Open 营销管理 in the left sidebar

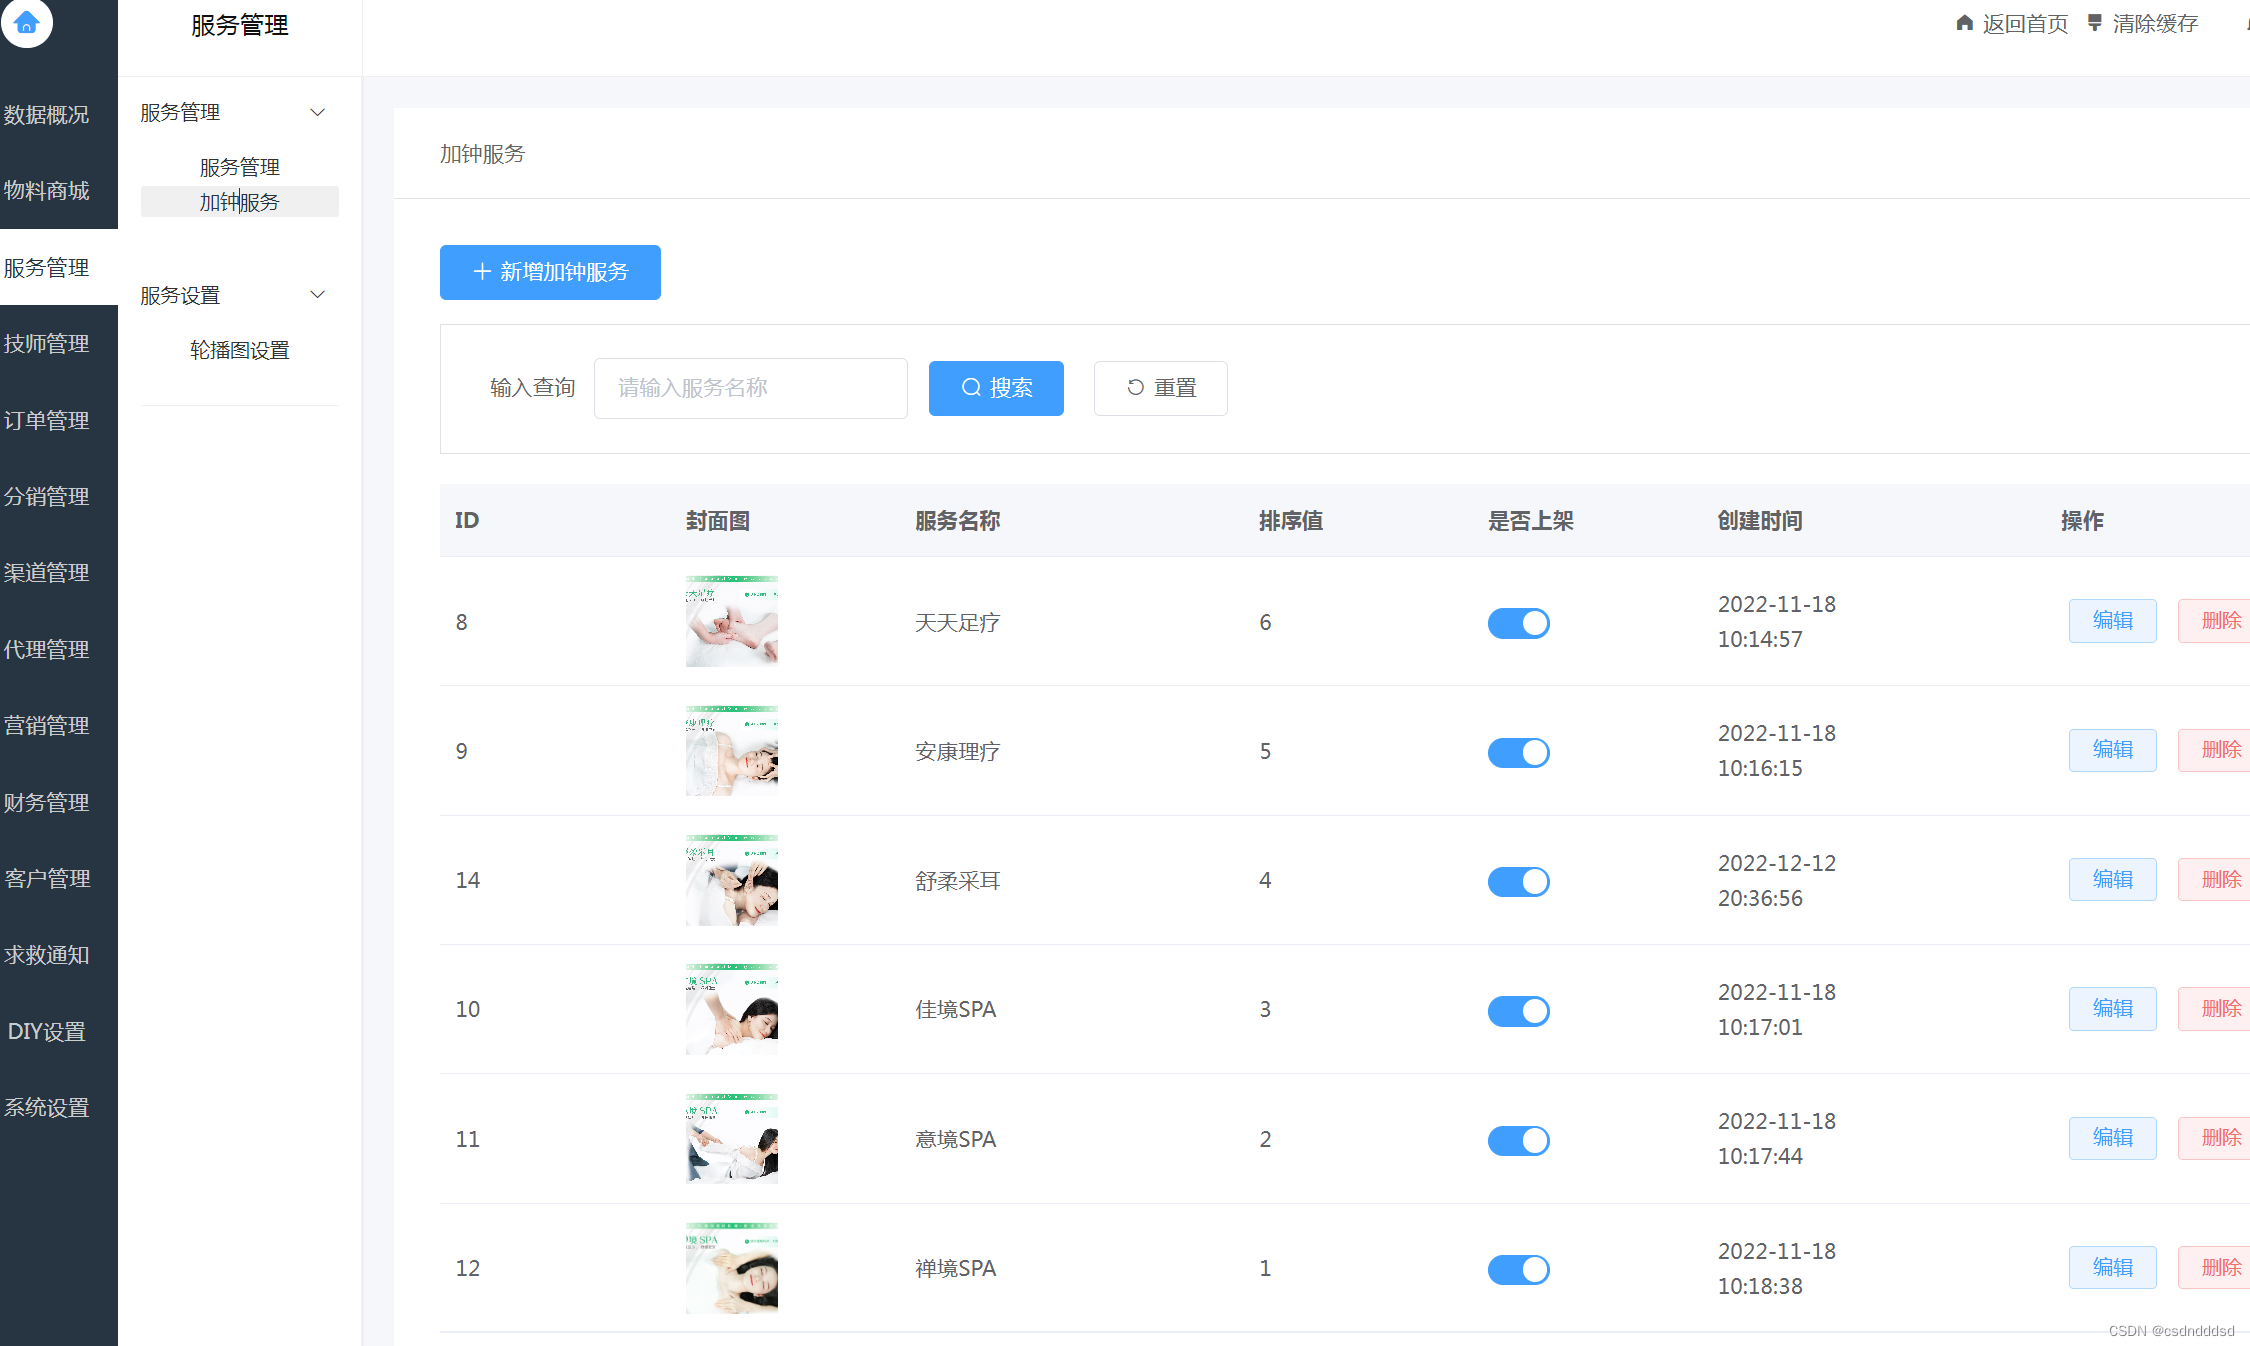point(46,725)
